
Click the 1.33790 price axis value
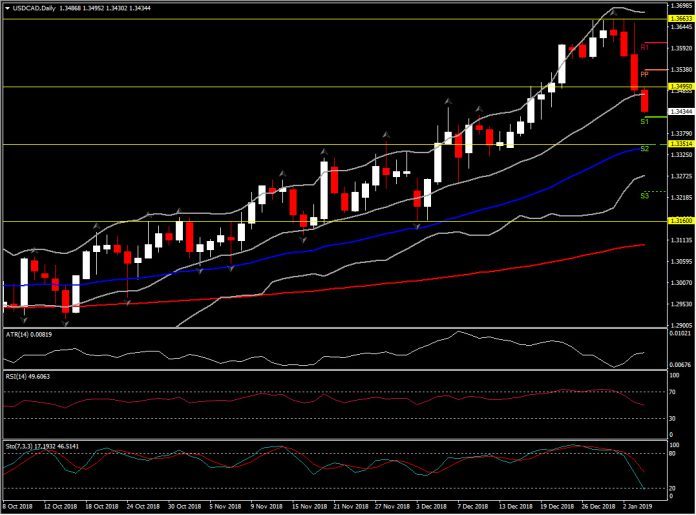681,134
